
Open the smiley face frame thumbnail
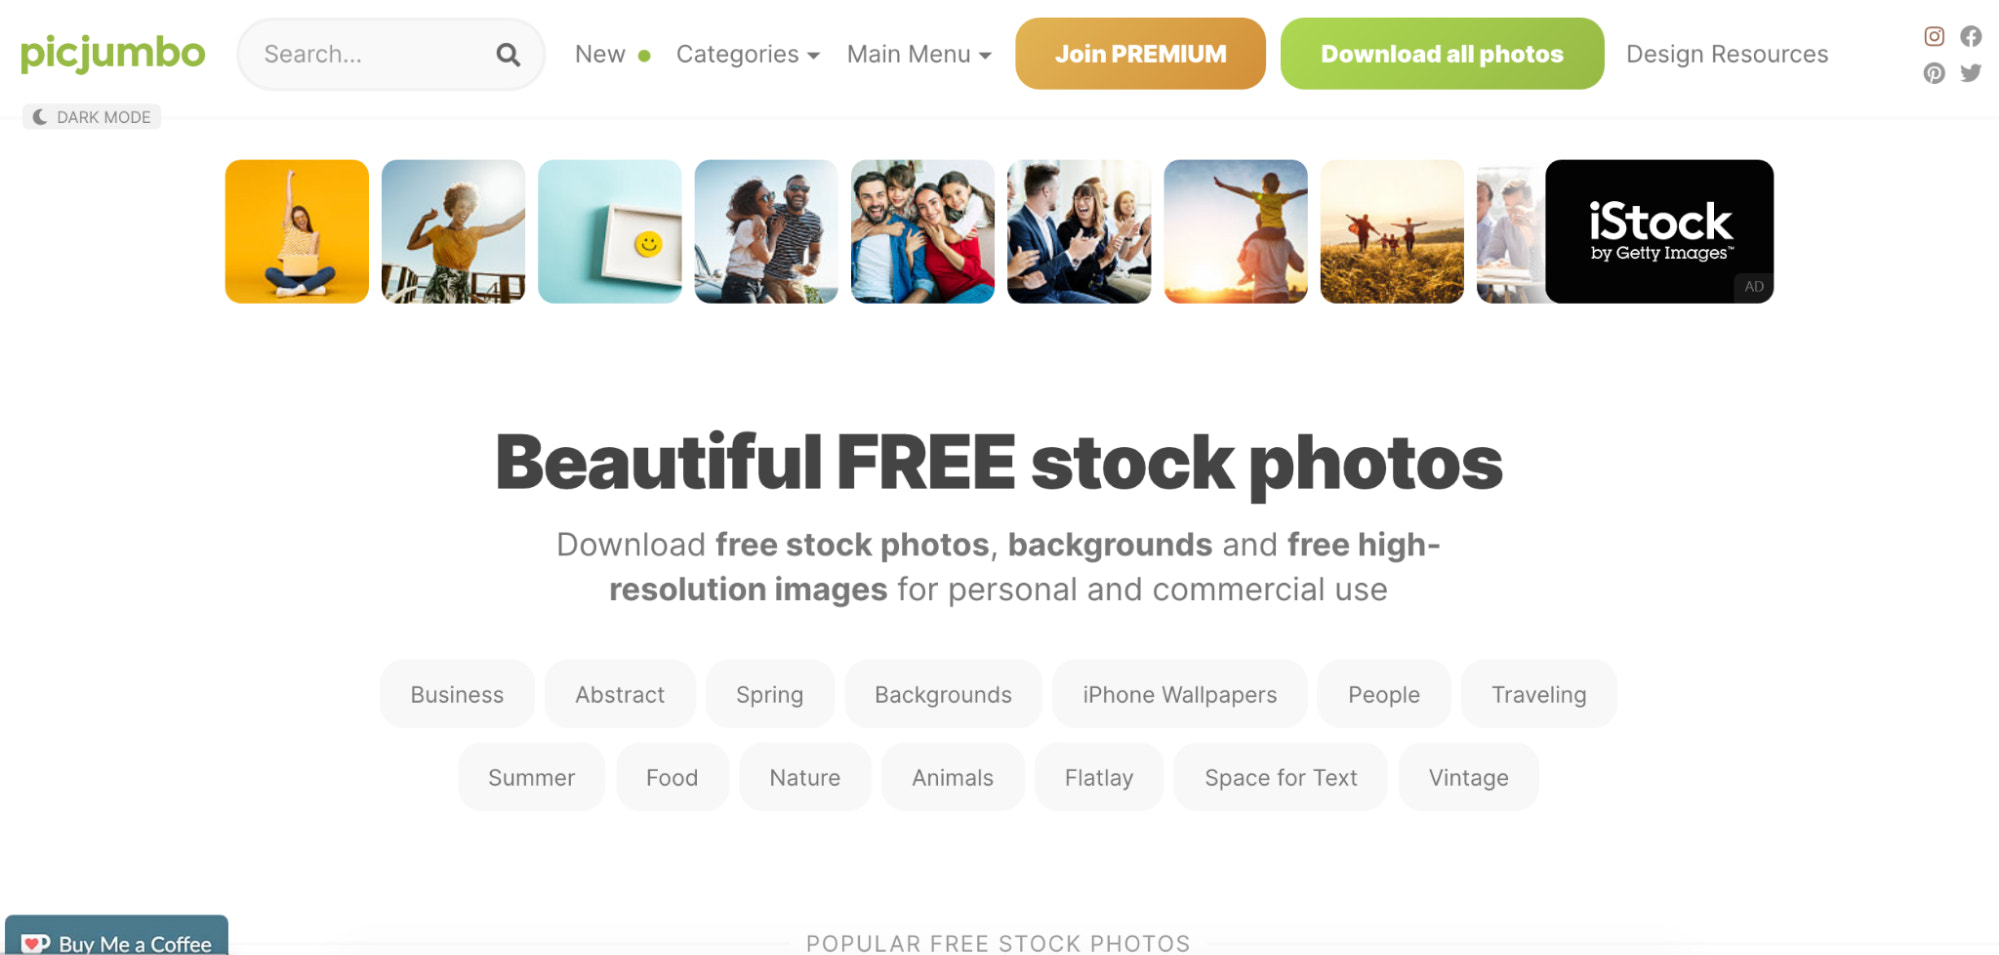(x=610, y=231)
